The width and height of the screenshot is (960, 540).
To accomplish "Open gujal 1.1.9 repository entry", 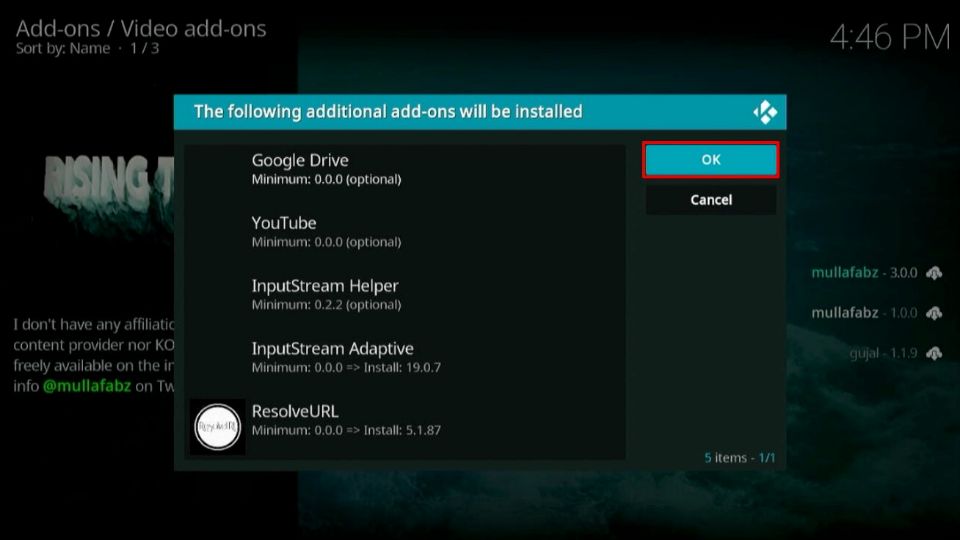I will coord(895,353).
